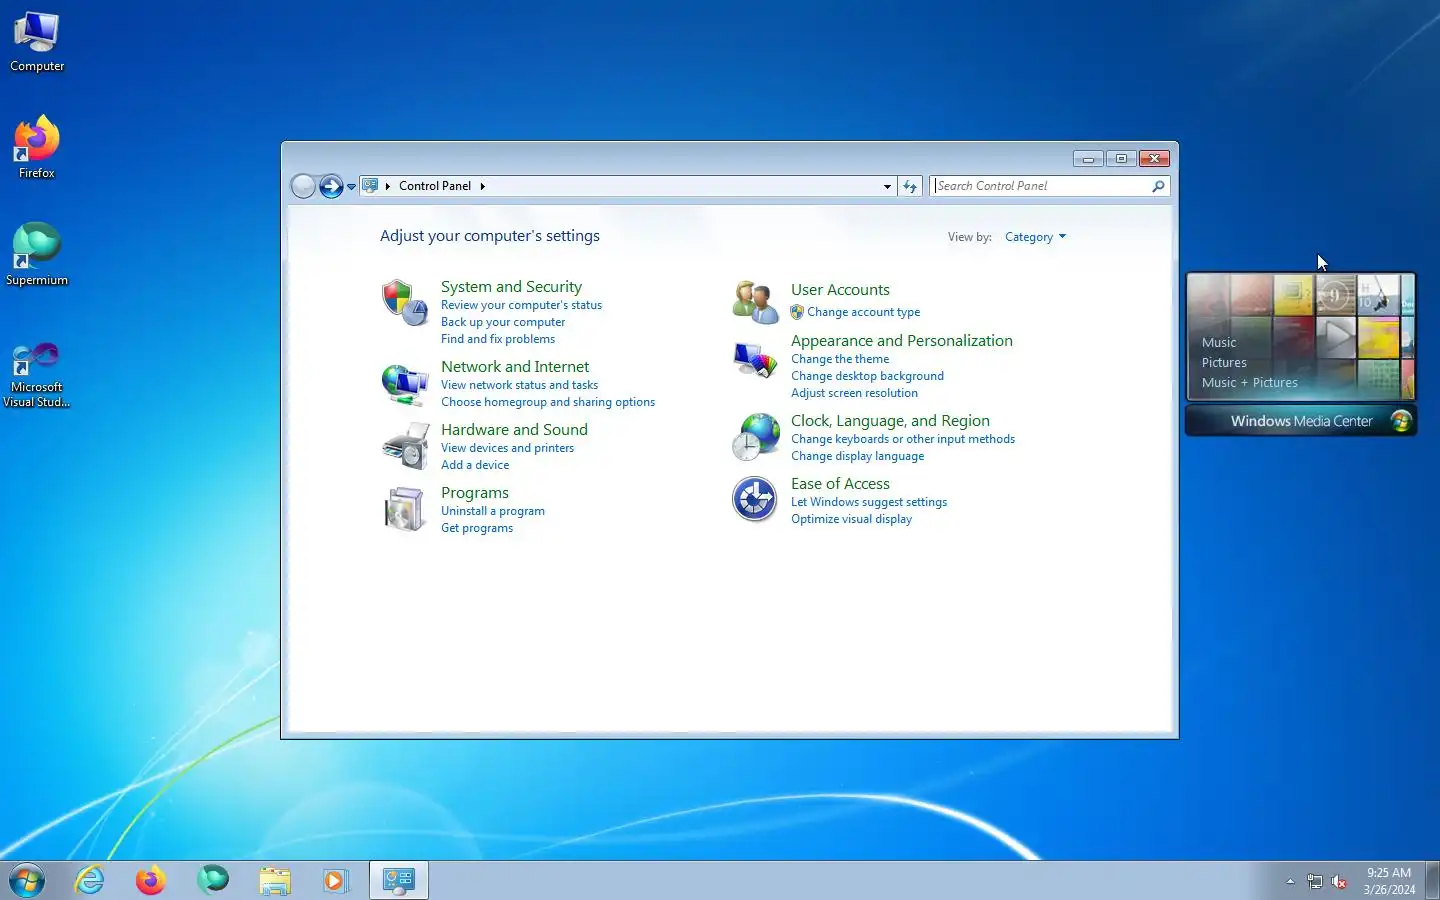Image resolution: width=1440 pixels, height=900 pixels.
Task: Select Music + Pictures in Media Center gadget
Action: [1250, 383]
